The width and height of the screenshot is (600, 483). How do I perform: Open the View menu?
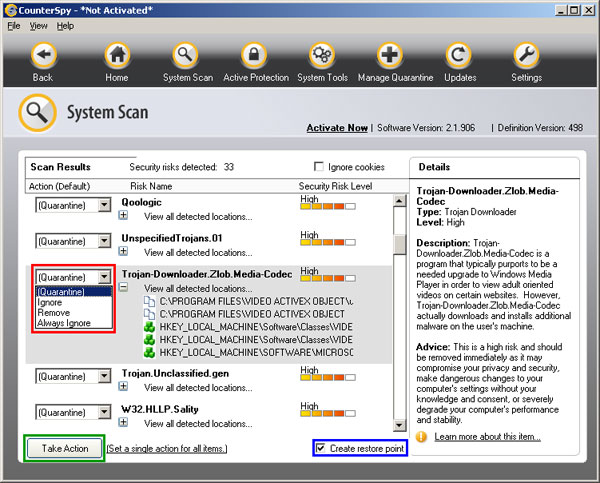(39, 26)
